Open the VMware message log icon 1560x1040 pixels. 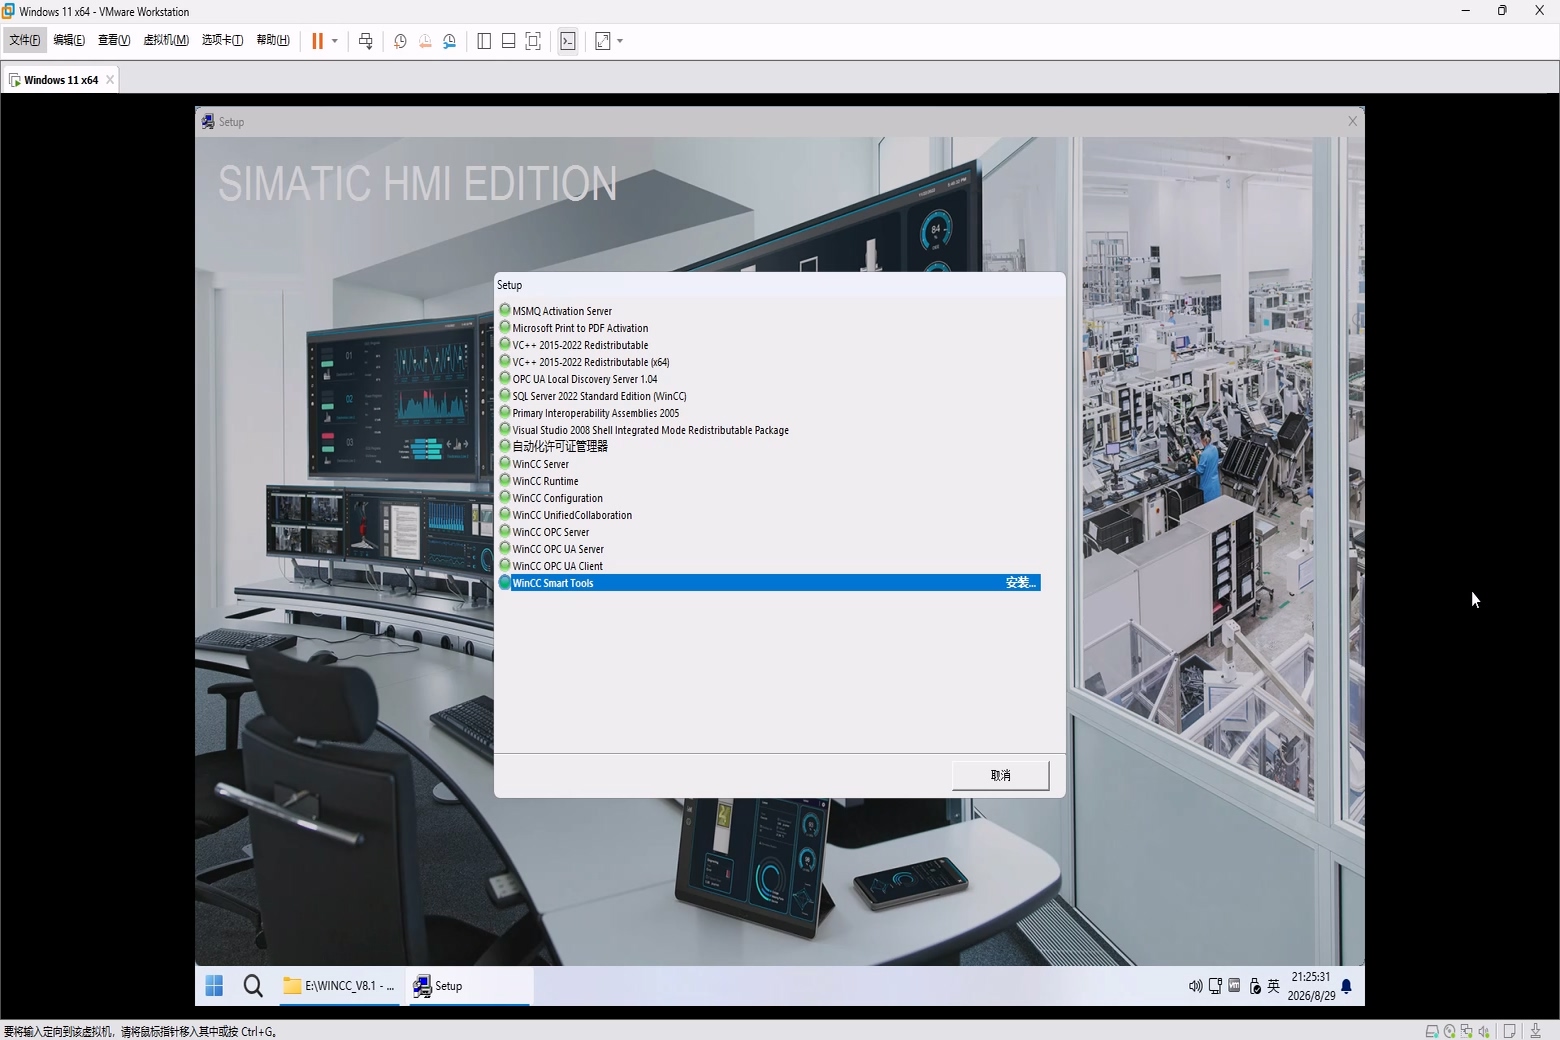pos(1510,1031)
